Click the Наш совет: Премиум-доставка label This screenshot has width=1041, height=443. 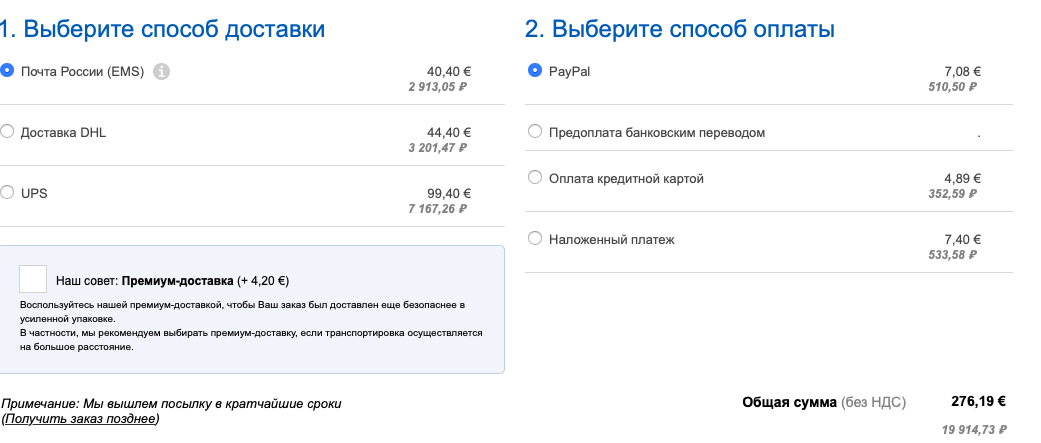(x=173, y=281)
